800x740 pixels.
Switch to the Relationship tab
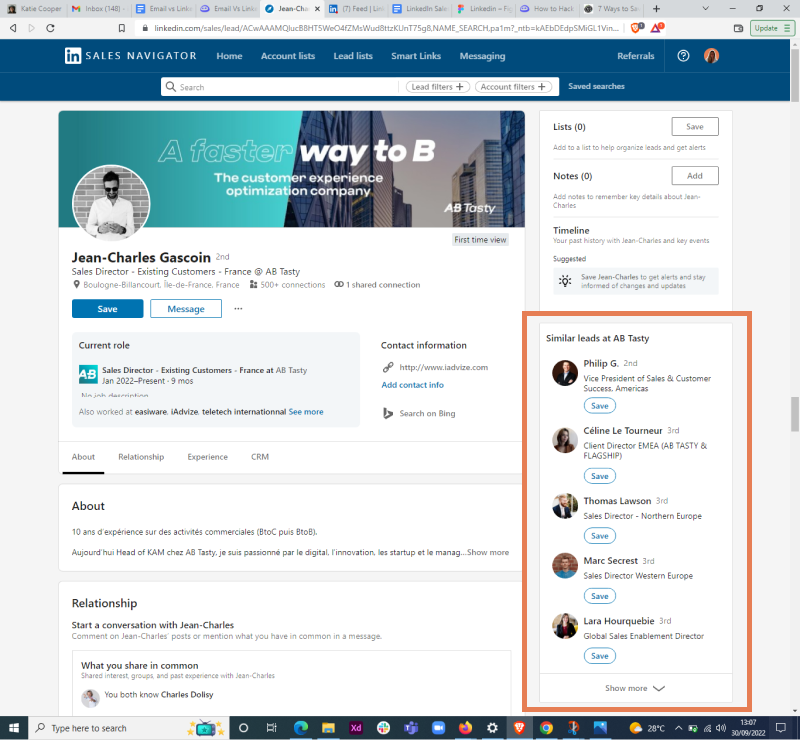click(141, 457)
